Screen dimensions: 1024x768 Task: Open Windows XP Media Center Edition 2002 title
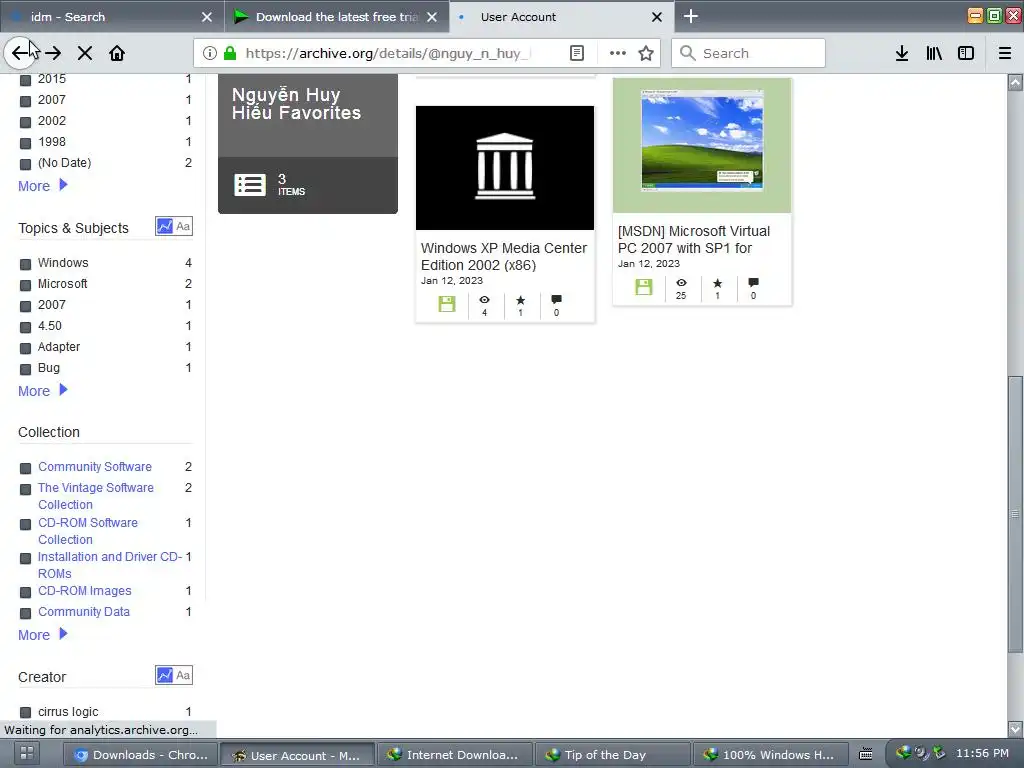[x=504, y=257]
